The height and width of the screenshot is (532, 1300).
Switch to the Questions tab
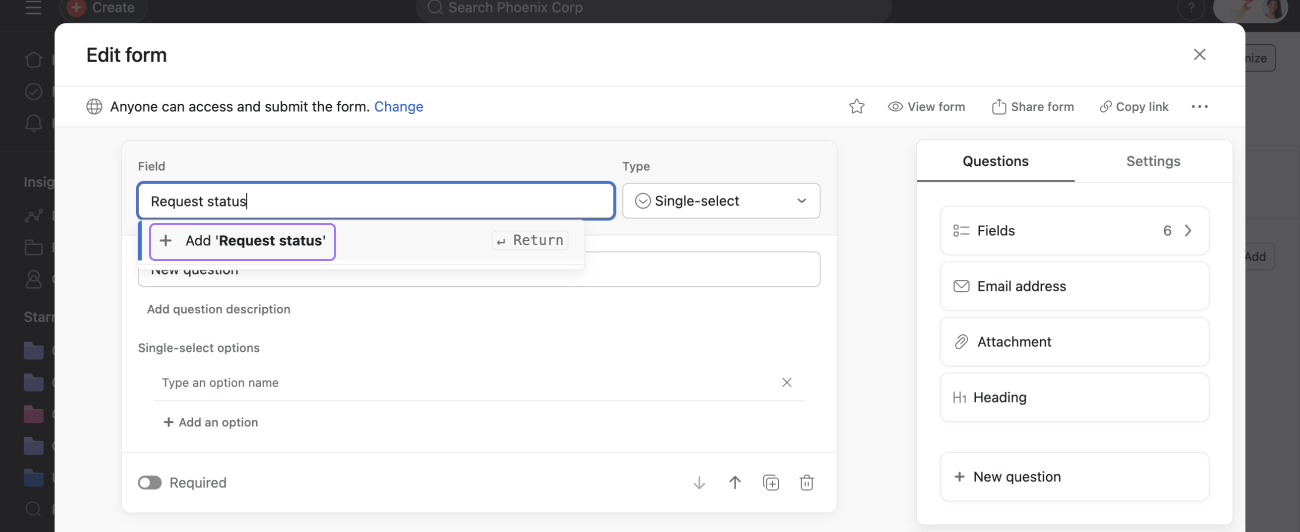[995, 161]
